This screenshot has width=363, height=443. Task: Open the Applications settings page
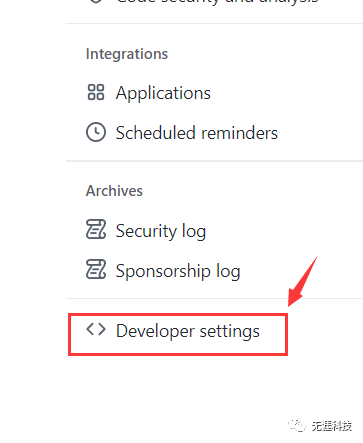pos(163,93)
